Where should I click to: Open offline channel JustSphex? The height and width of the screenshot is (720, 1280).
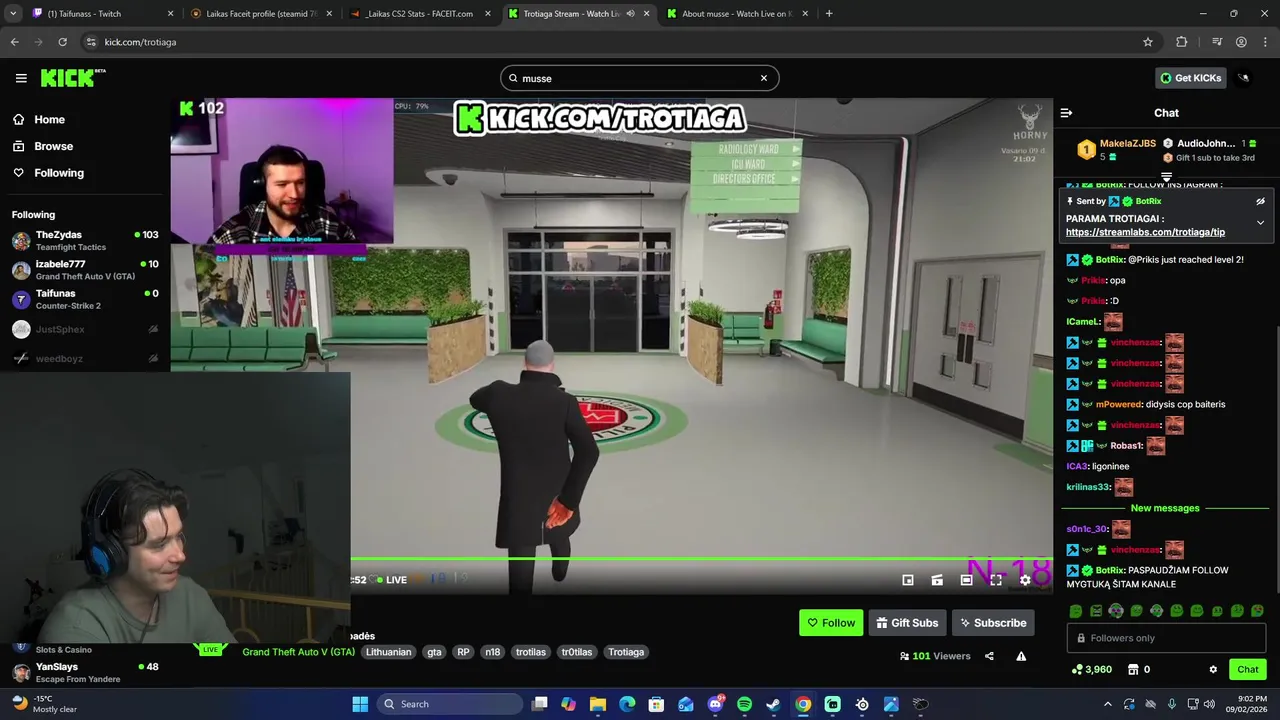85,329
